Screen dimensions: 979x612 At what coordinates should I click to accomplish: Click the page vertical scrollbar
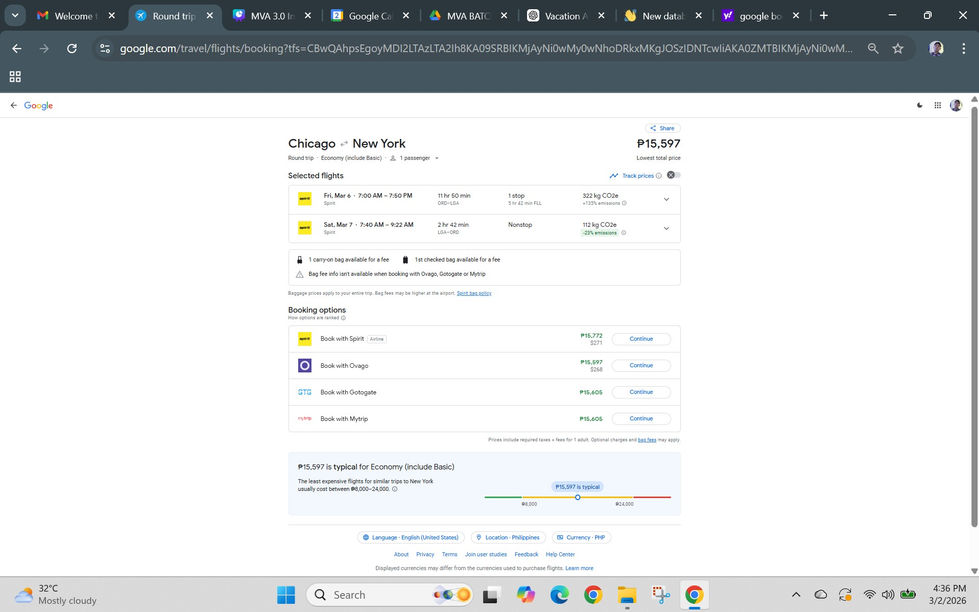coord(974,317)
